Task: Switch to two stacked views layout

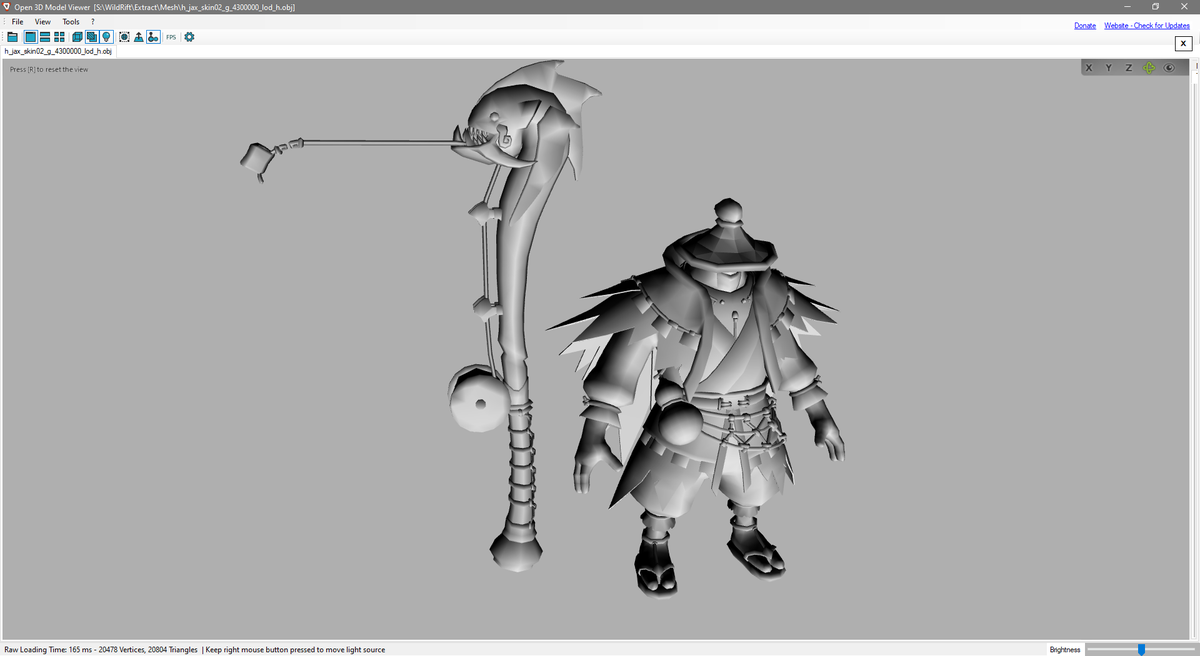Action: pyautogui.click(x=45, y=37)
